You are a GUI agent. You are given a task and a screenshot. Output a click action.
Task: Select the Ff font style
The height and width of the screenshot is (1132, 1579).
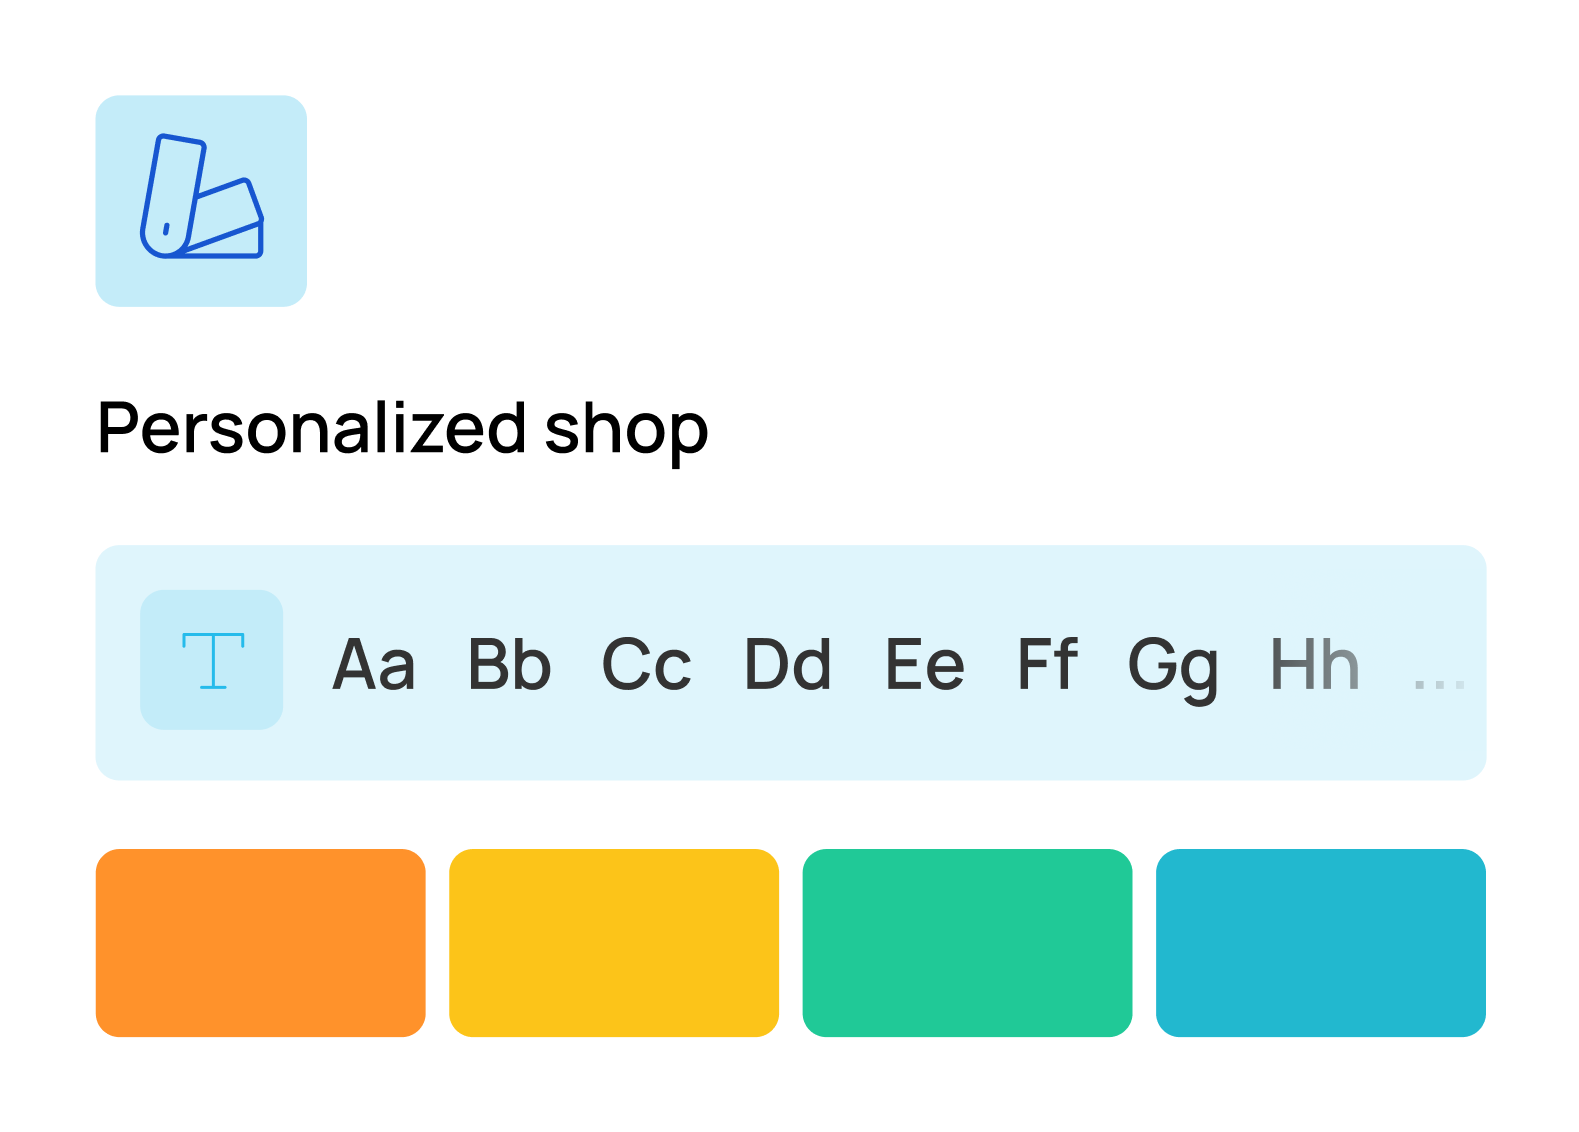1047,663
